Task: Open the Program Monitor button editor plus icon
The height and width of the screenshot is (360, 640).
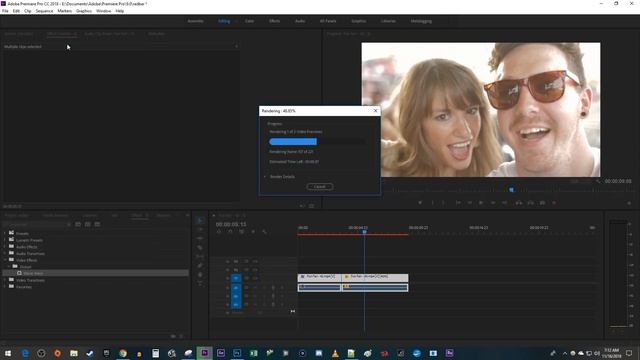Action: pos(629,203)
